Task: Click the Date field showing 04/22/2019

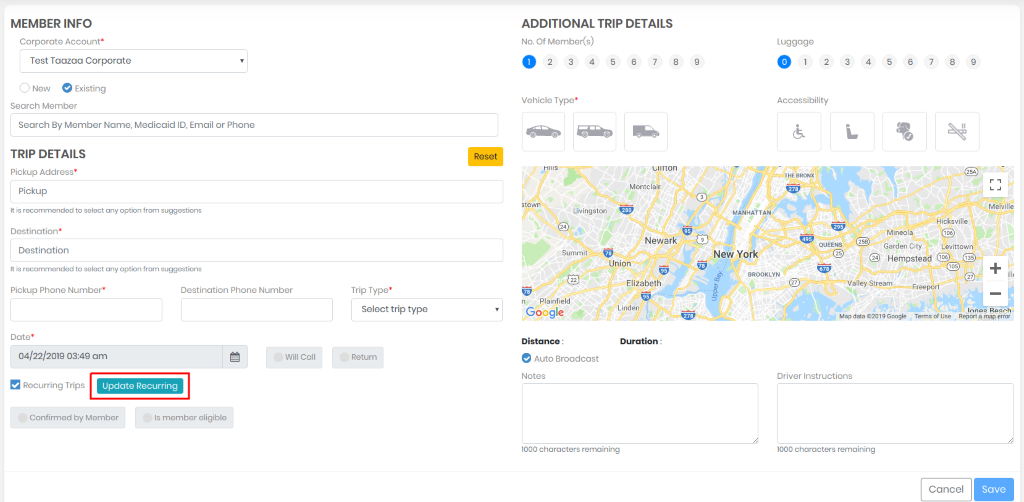Action: point(117,357)
